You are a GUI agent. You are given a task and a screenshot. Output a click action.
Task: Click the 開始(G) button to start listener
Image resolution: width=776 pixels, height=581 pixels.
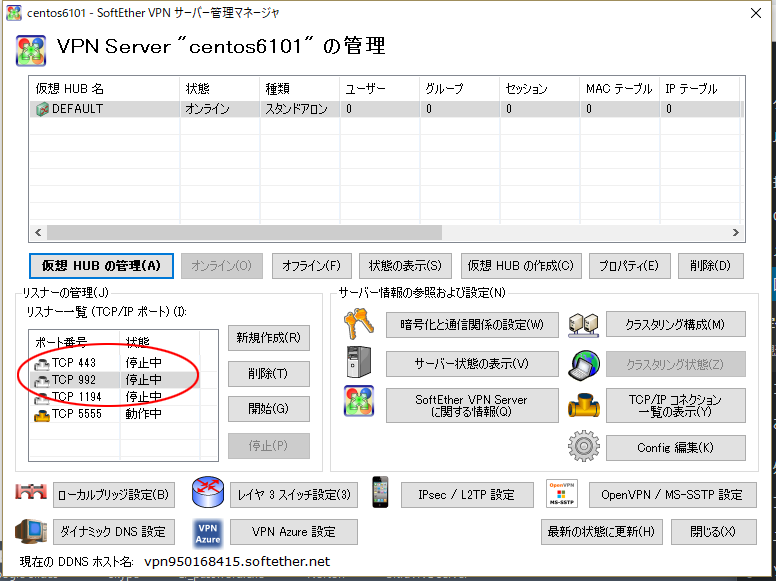[268, 409]
